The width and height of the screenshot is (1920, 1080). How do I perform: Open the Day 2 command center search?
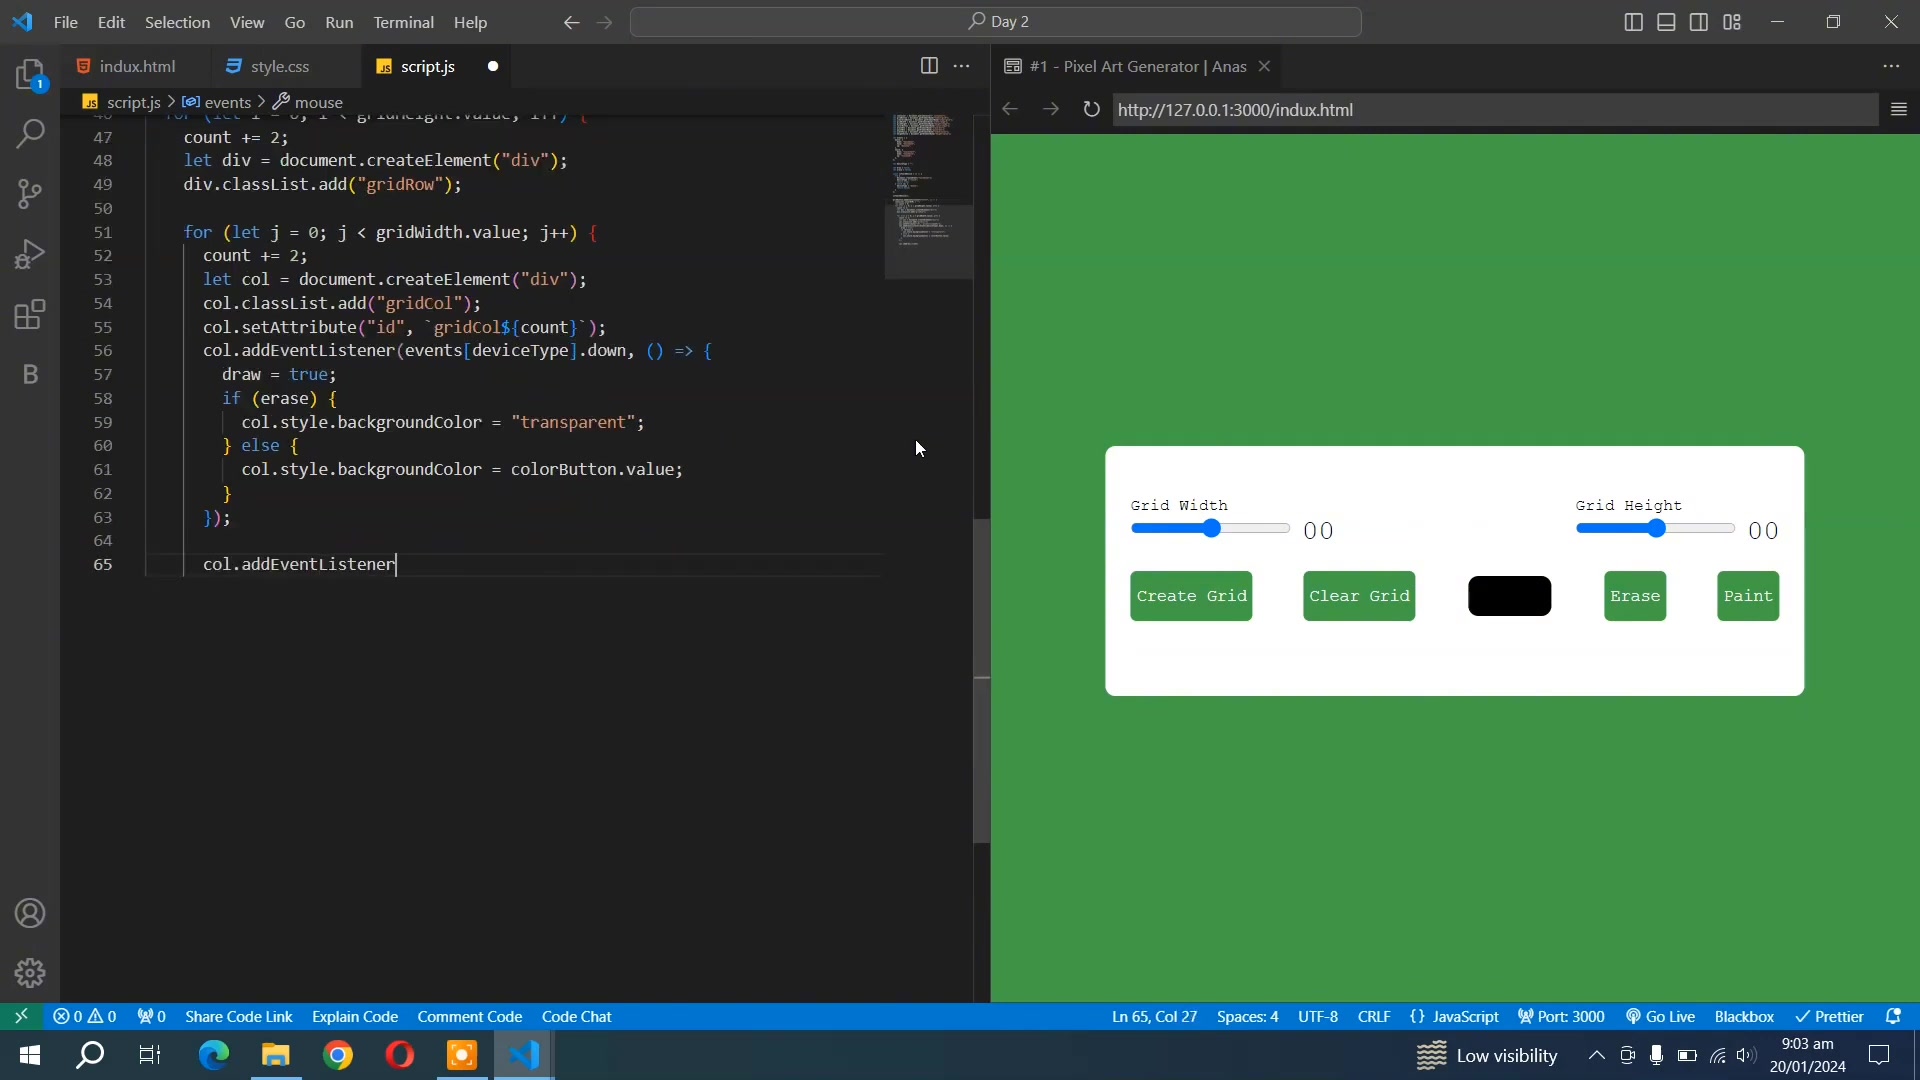pos(996,22)
